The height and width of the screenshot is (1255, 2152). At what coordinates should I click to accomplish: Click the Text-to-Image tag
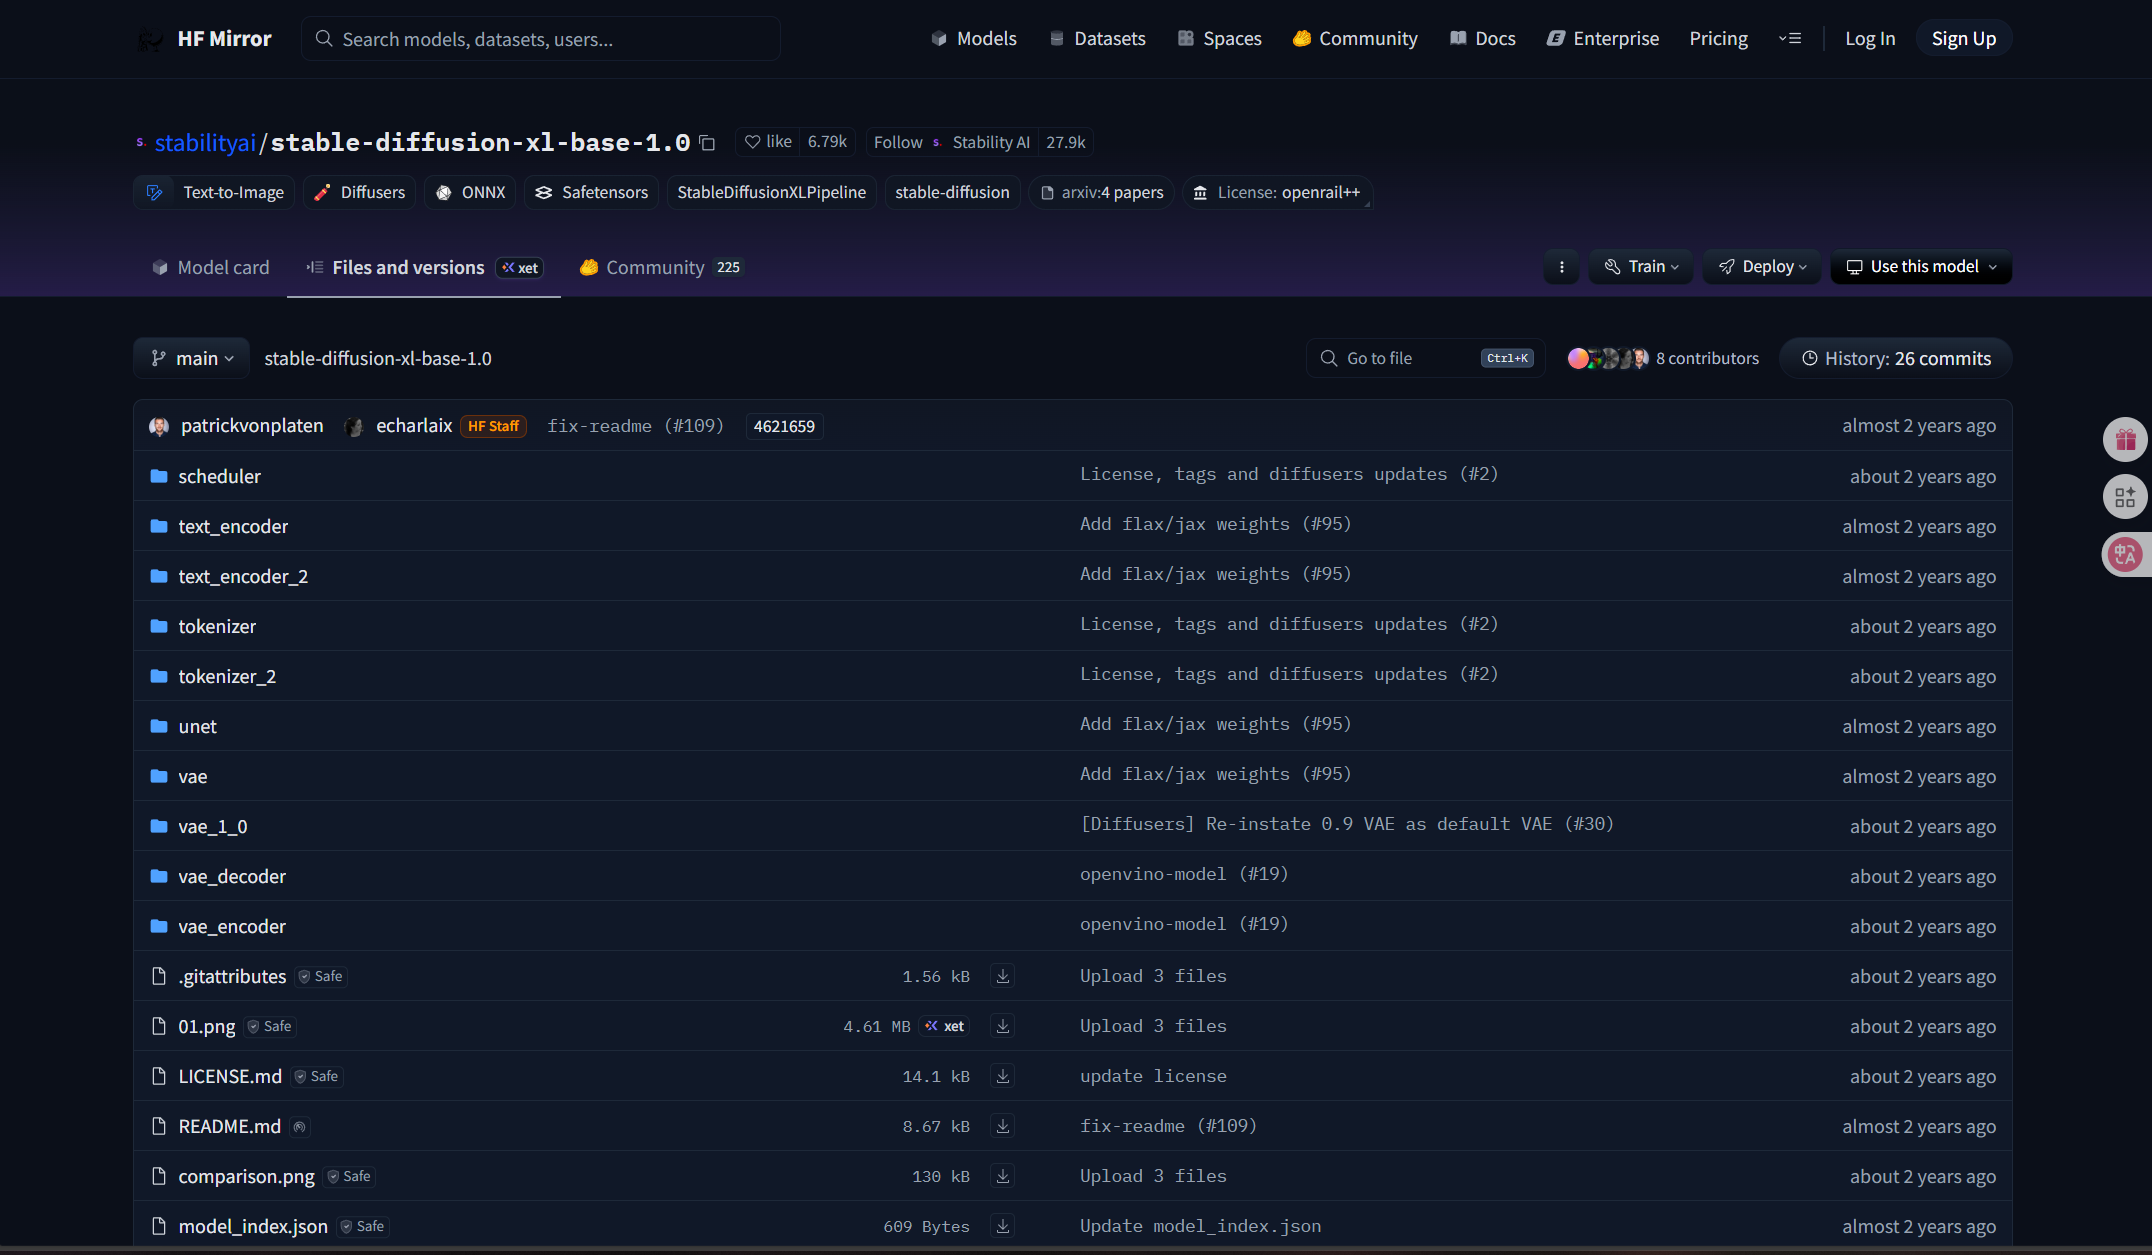click(214, 192)
